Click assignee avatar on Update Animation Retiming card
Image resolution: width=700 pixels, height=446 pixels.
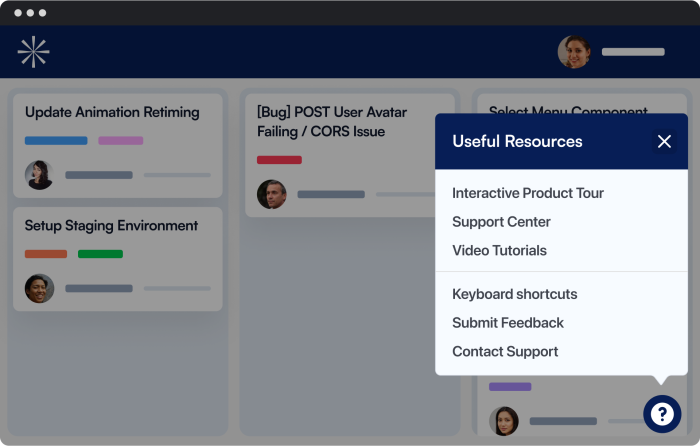coord(39,175)
